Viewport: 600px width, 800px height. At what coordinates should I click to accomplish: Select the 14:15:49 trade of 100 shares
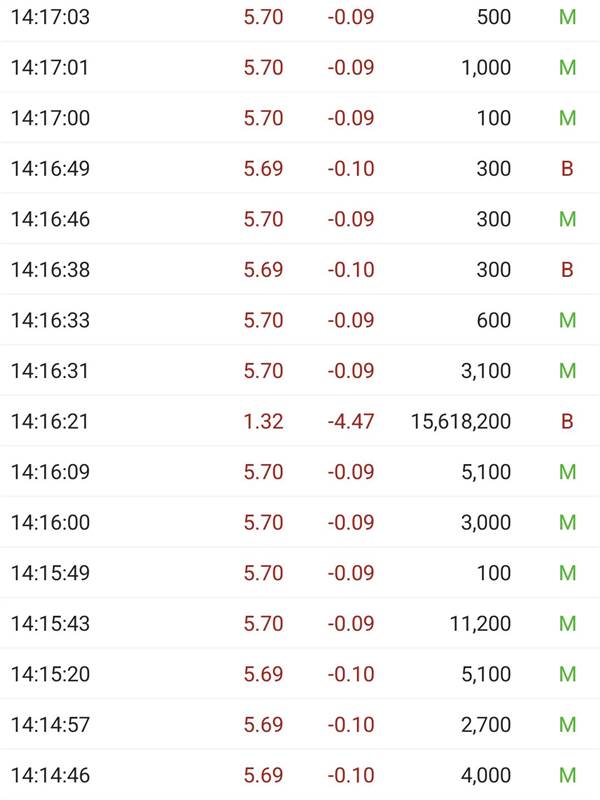[x=300, y=573]
